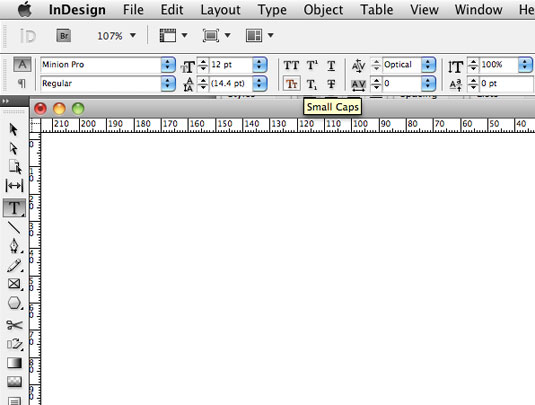Image resolution: width=535 pixels, height=405 pixels.
Task: Click the baseline shift 0 pt field
Action: [506, 84]
